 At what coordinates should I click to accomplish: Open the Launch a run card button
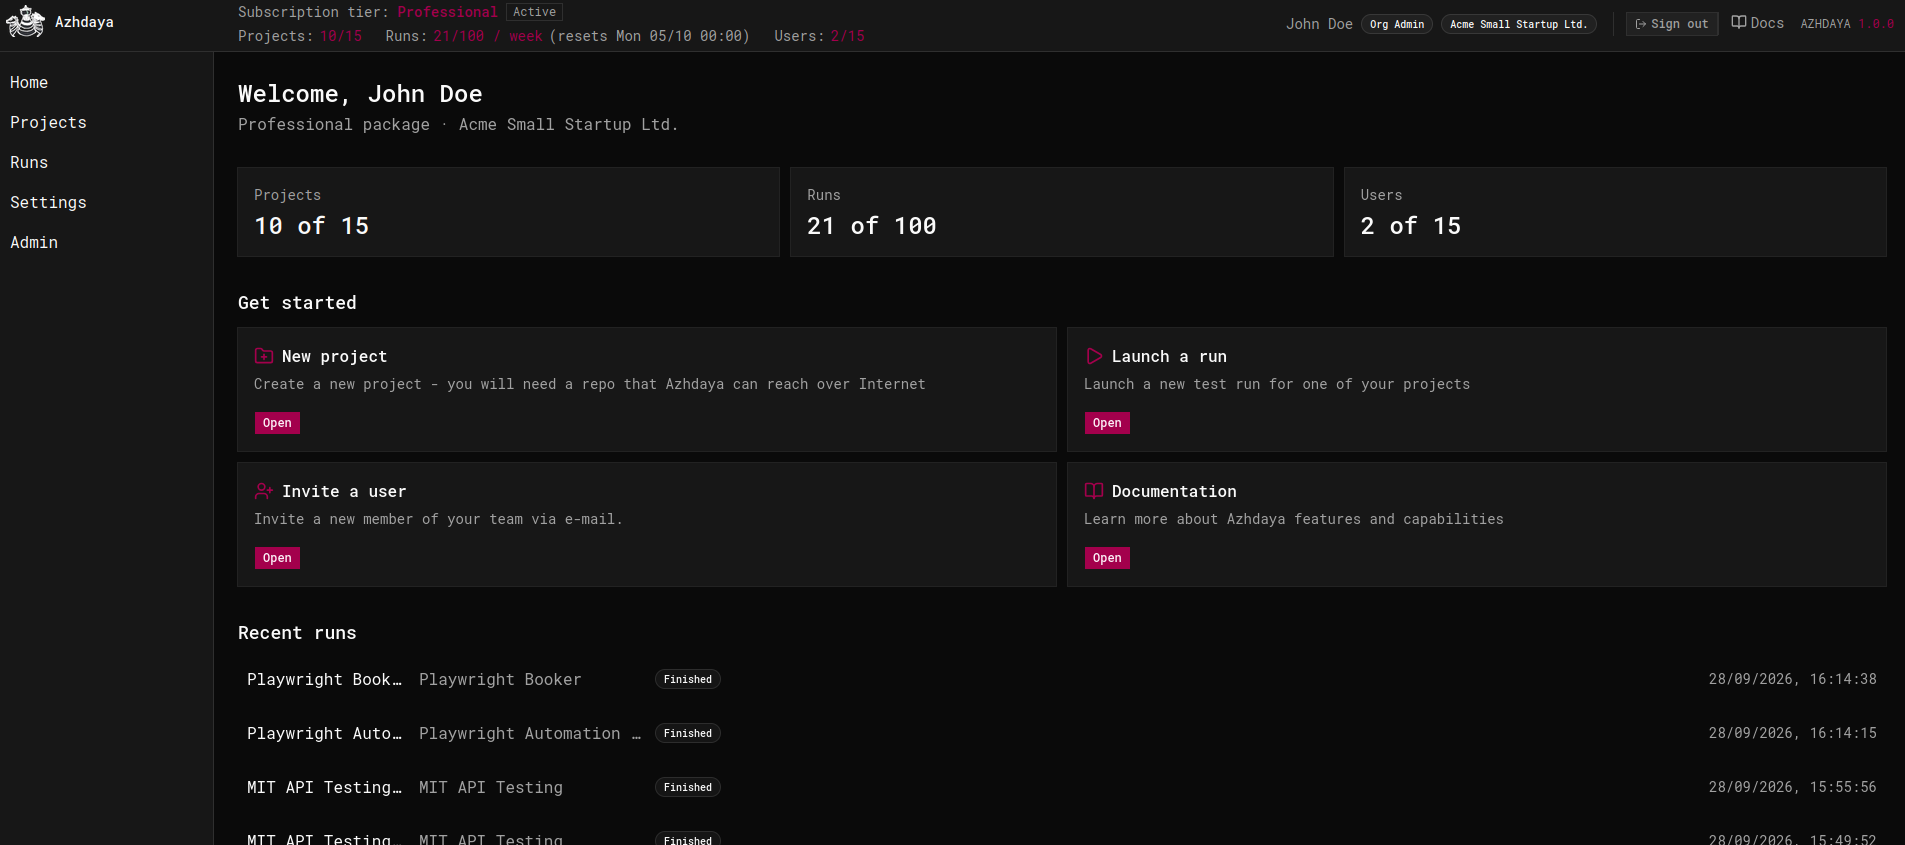click(x=1107, y=423)
